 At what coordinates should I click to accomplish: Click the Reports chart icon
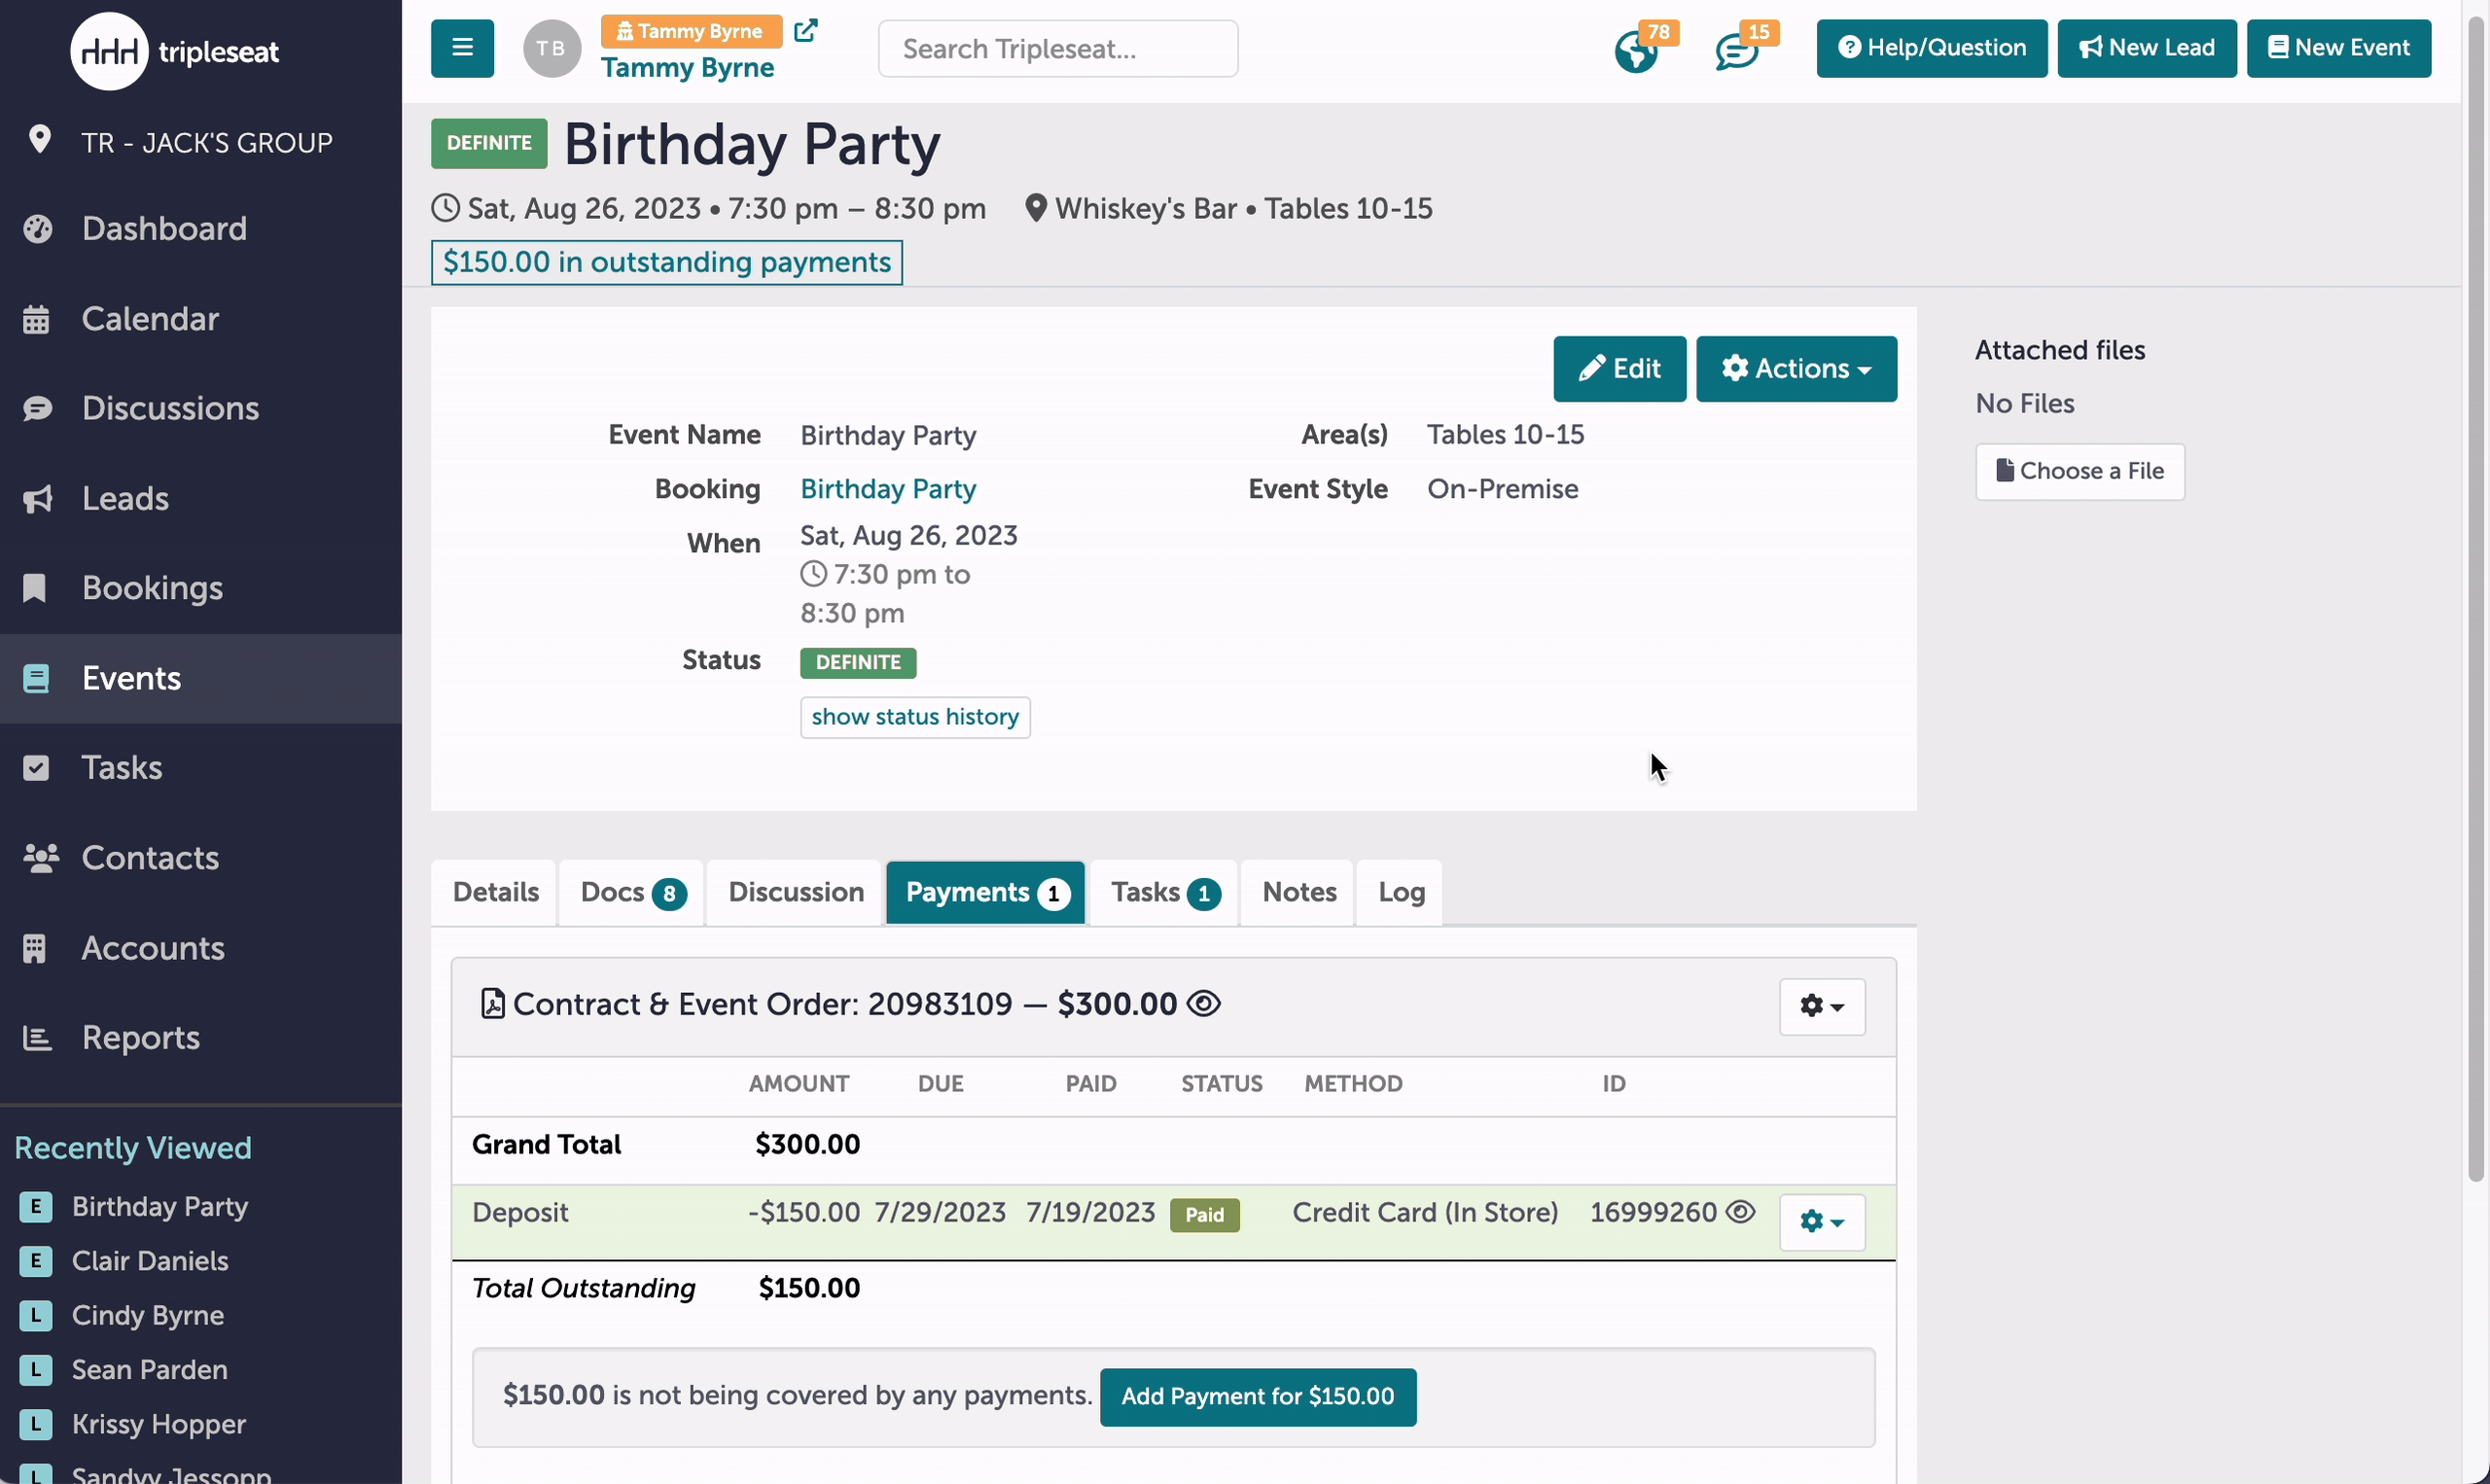[x=37, y=1038]
